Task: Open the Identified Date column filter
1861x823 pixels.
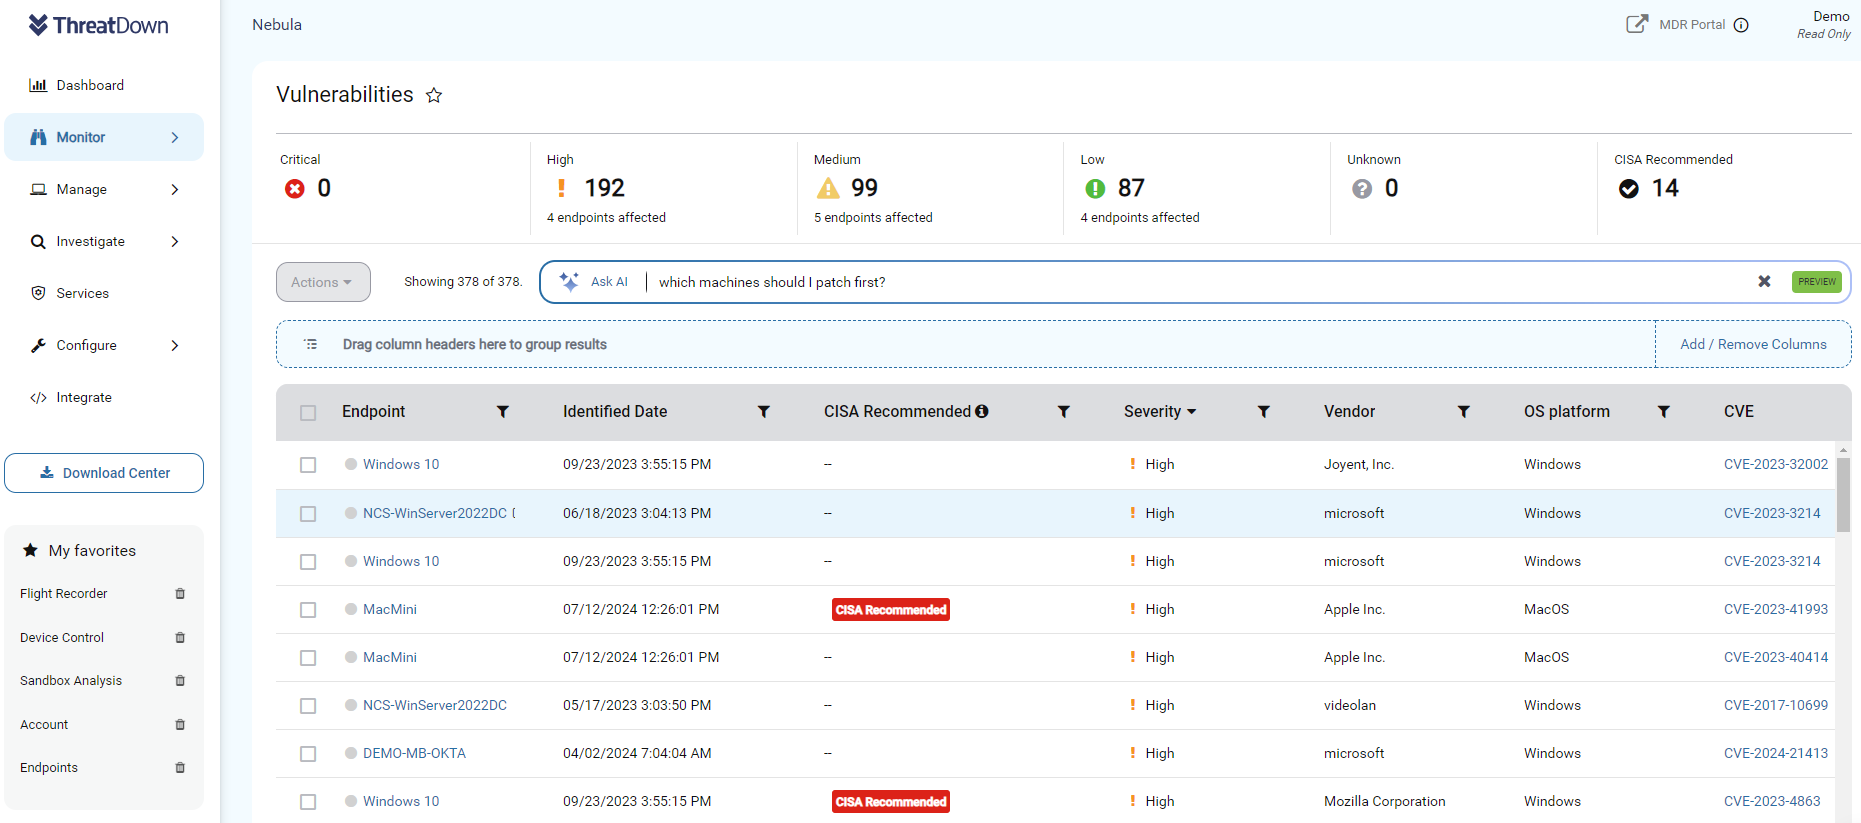Action: click(x=763, y=412)
